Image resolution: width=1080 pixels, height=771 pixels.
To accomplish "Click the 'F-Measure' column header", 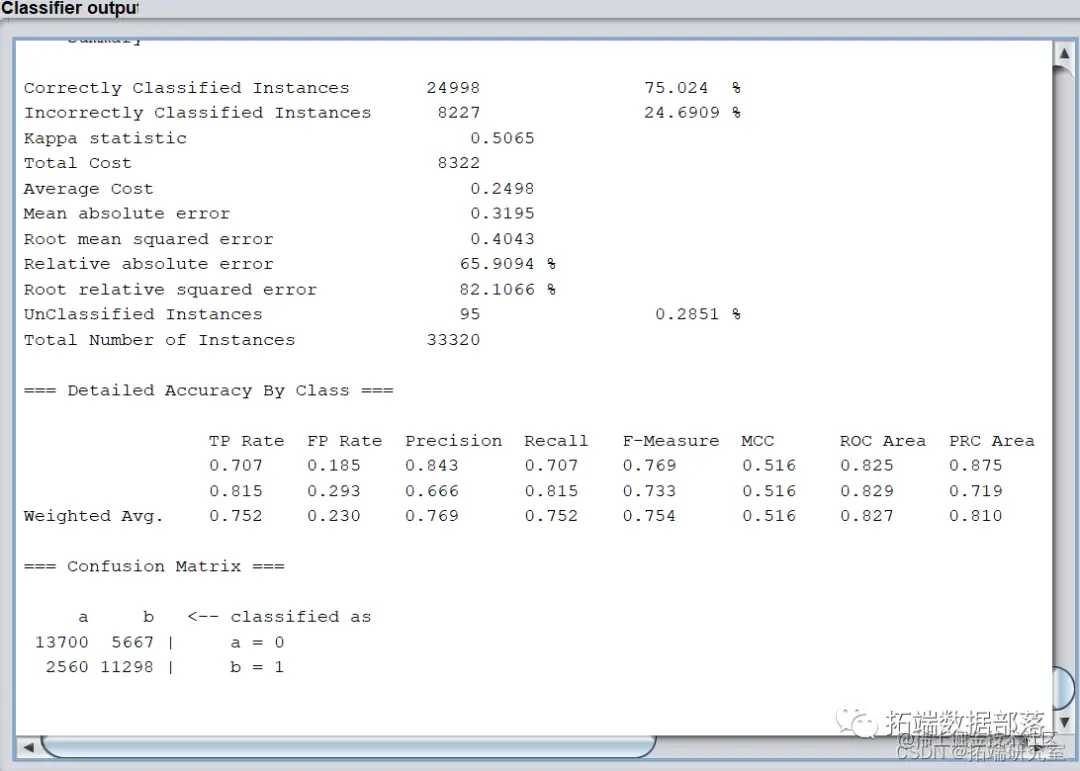I will [x=671, y=441].
